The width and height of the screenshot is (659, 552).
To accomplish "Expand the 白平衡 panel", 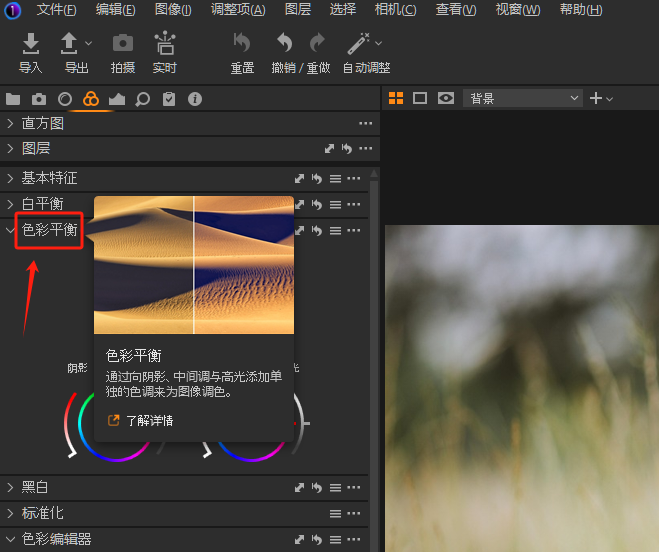I will 11,204.
